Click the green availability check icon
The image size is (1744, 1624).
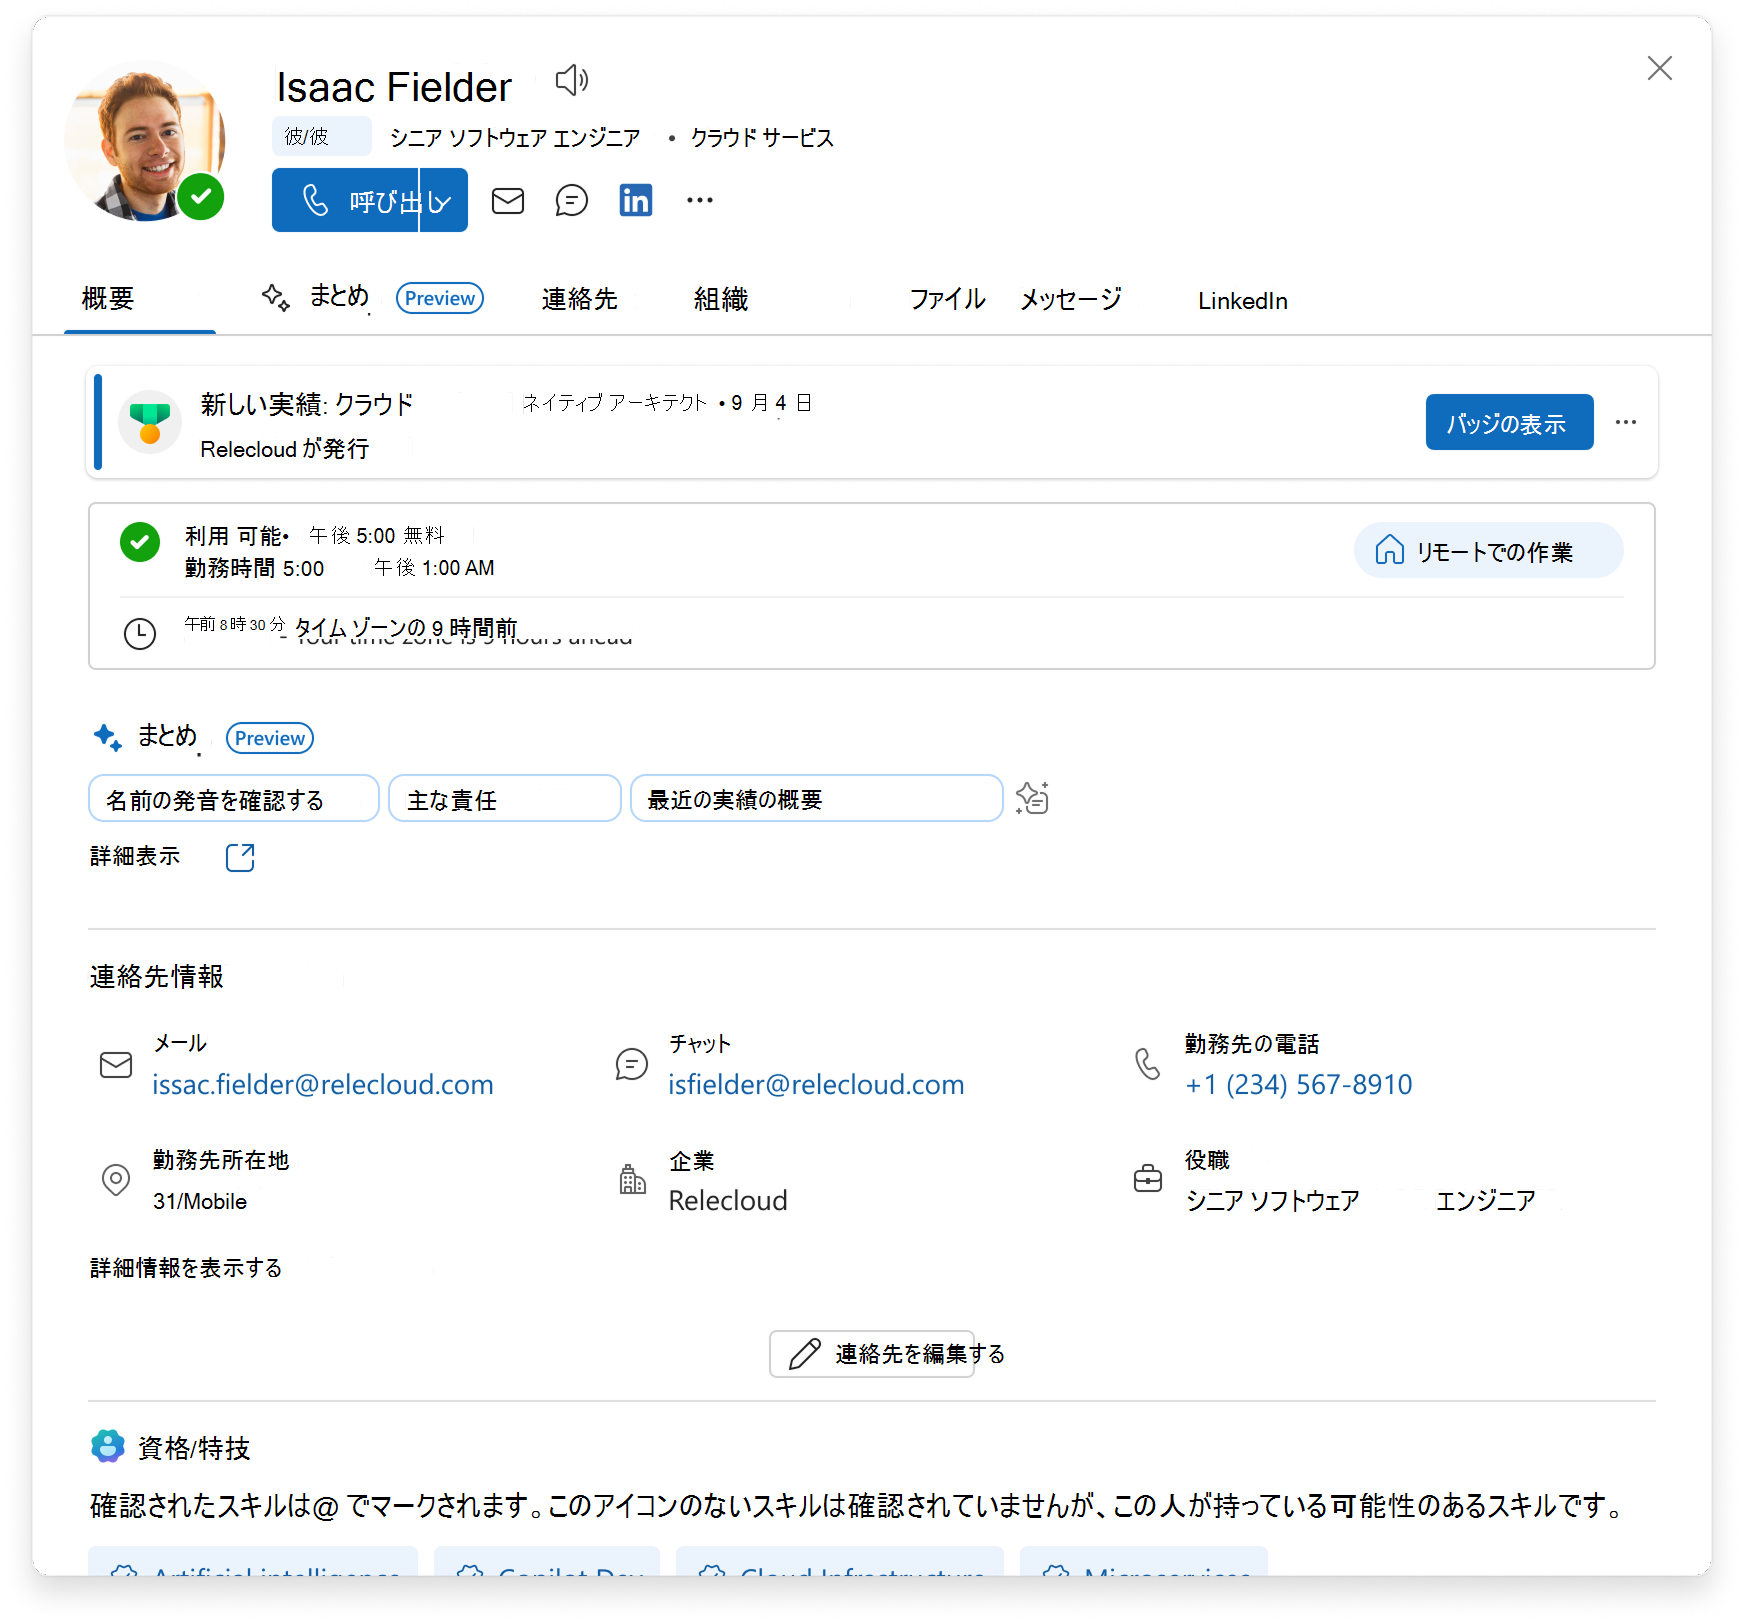(x=140, y=542)
